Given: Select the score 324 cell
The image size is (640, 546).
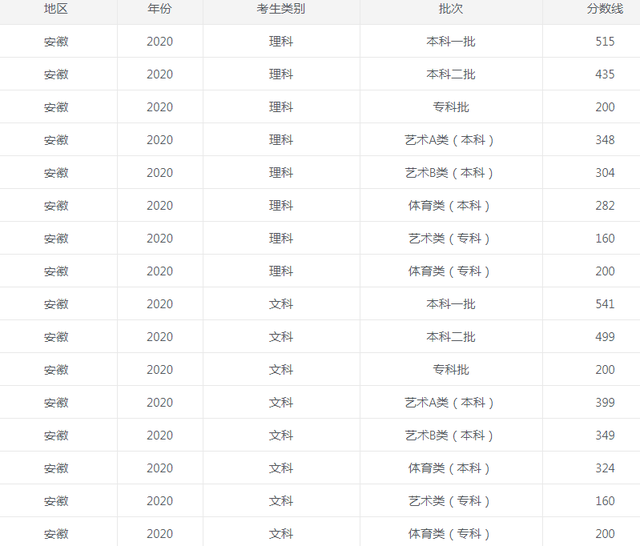Looking at the screenshot, I should 605,468.
